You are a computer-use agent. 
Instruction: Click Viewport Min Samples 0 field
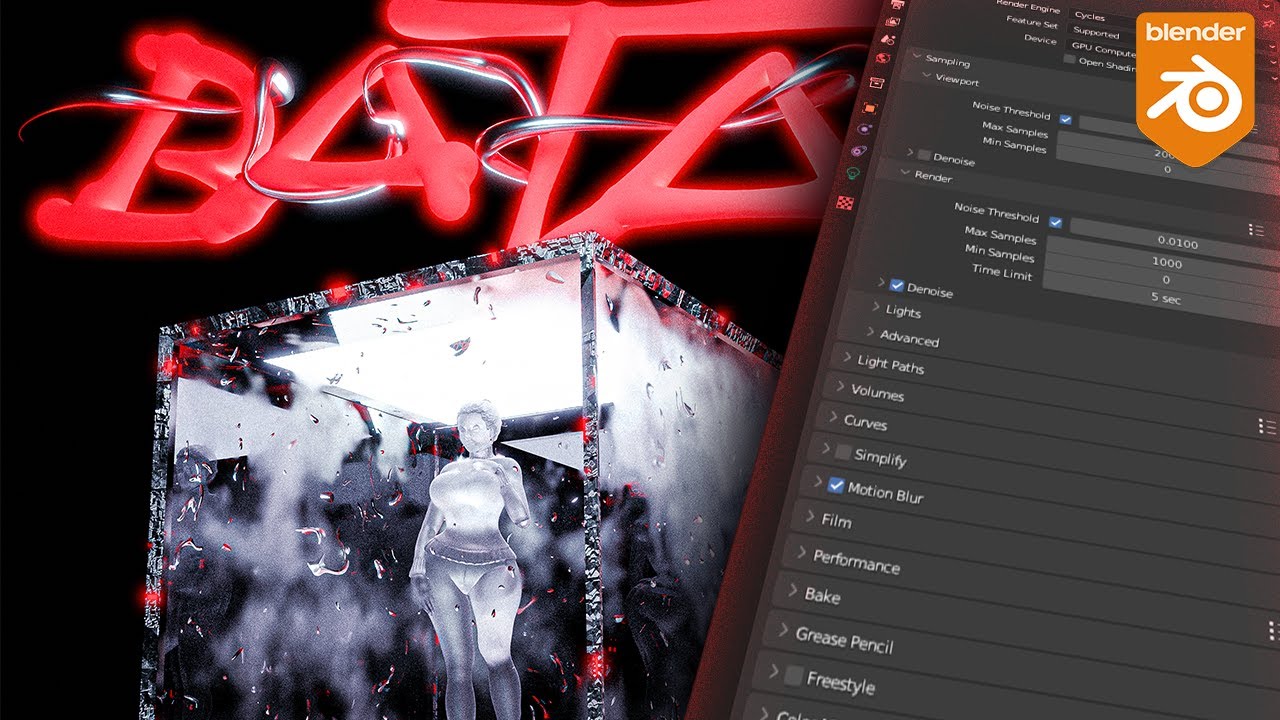[1166, 169]
